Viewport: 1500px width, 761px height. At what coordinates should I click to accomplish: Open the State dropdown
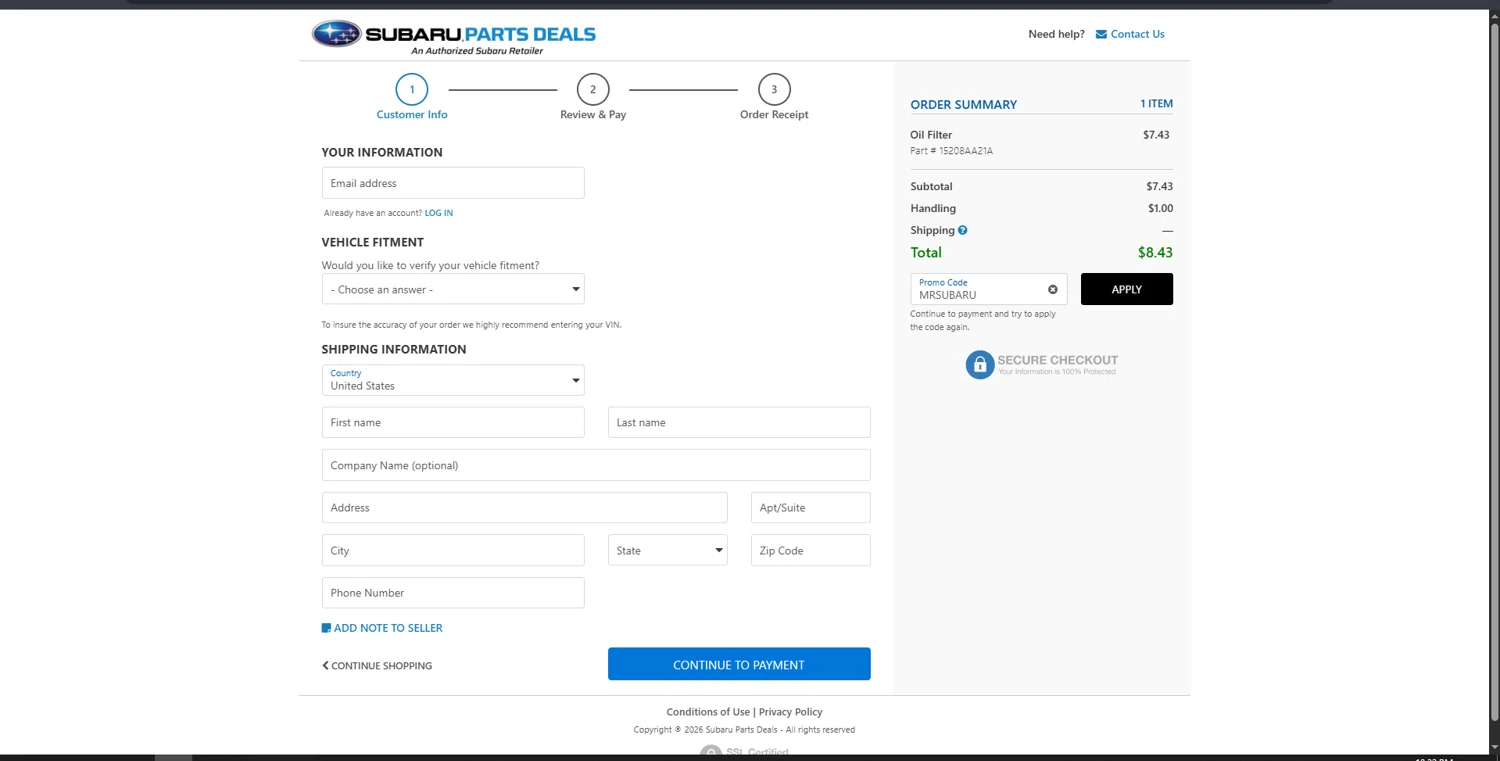668,550
